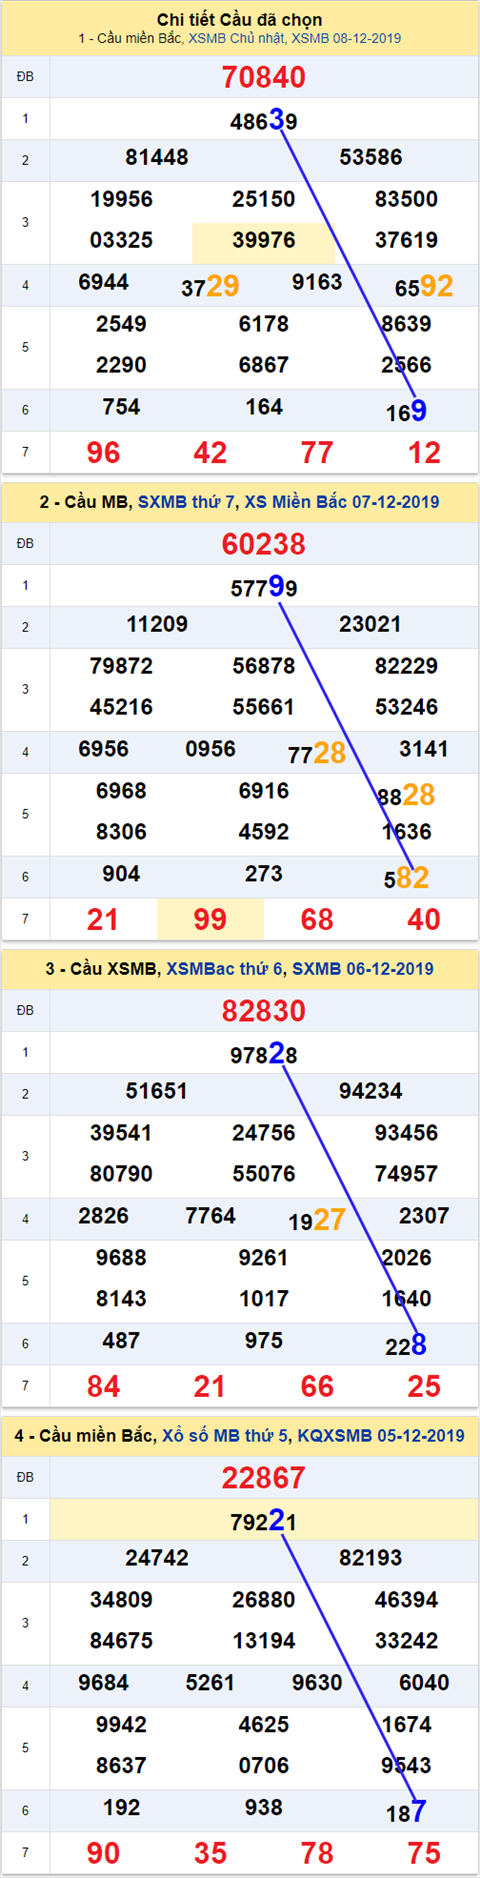Select first prize number 48639
This screenshot has height=1878, width=480.
[x=264, y=121]
